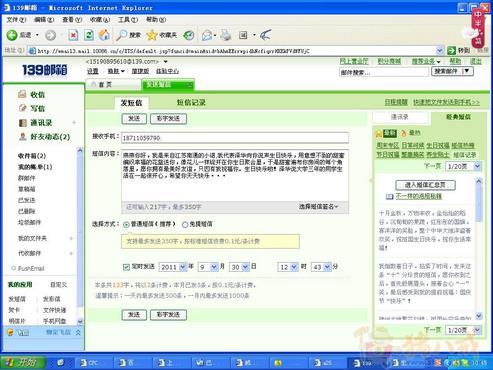Click the 进入短信汇总页 button
Image resolution: width=493 pixels, height=370 pixels.
click(x=425, y=185)
